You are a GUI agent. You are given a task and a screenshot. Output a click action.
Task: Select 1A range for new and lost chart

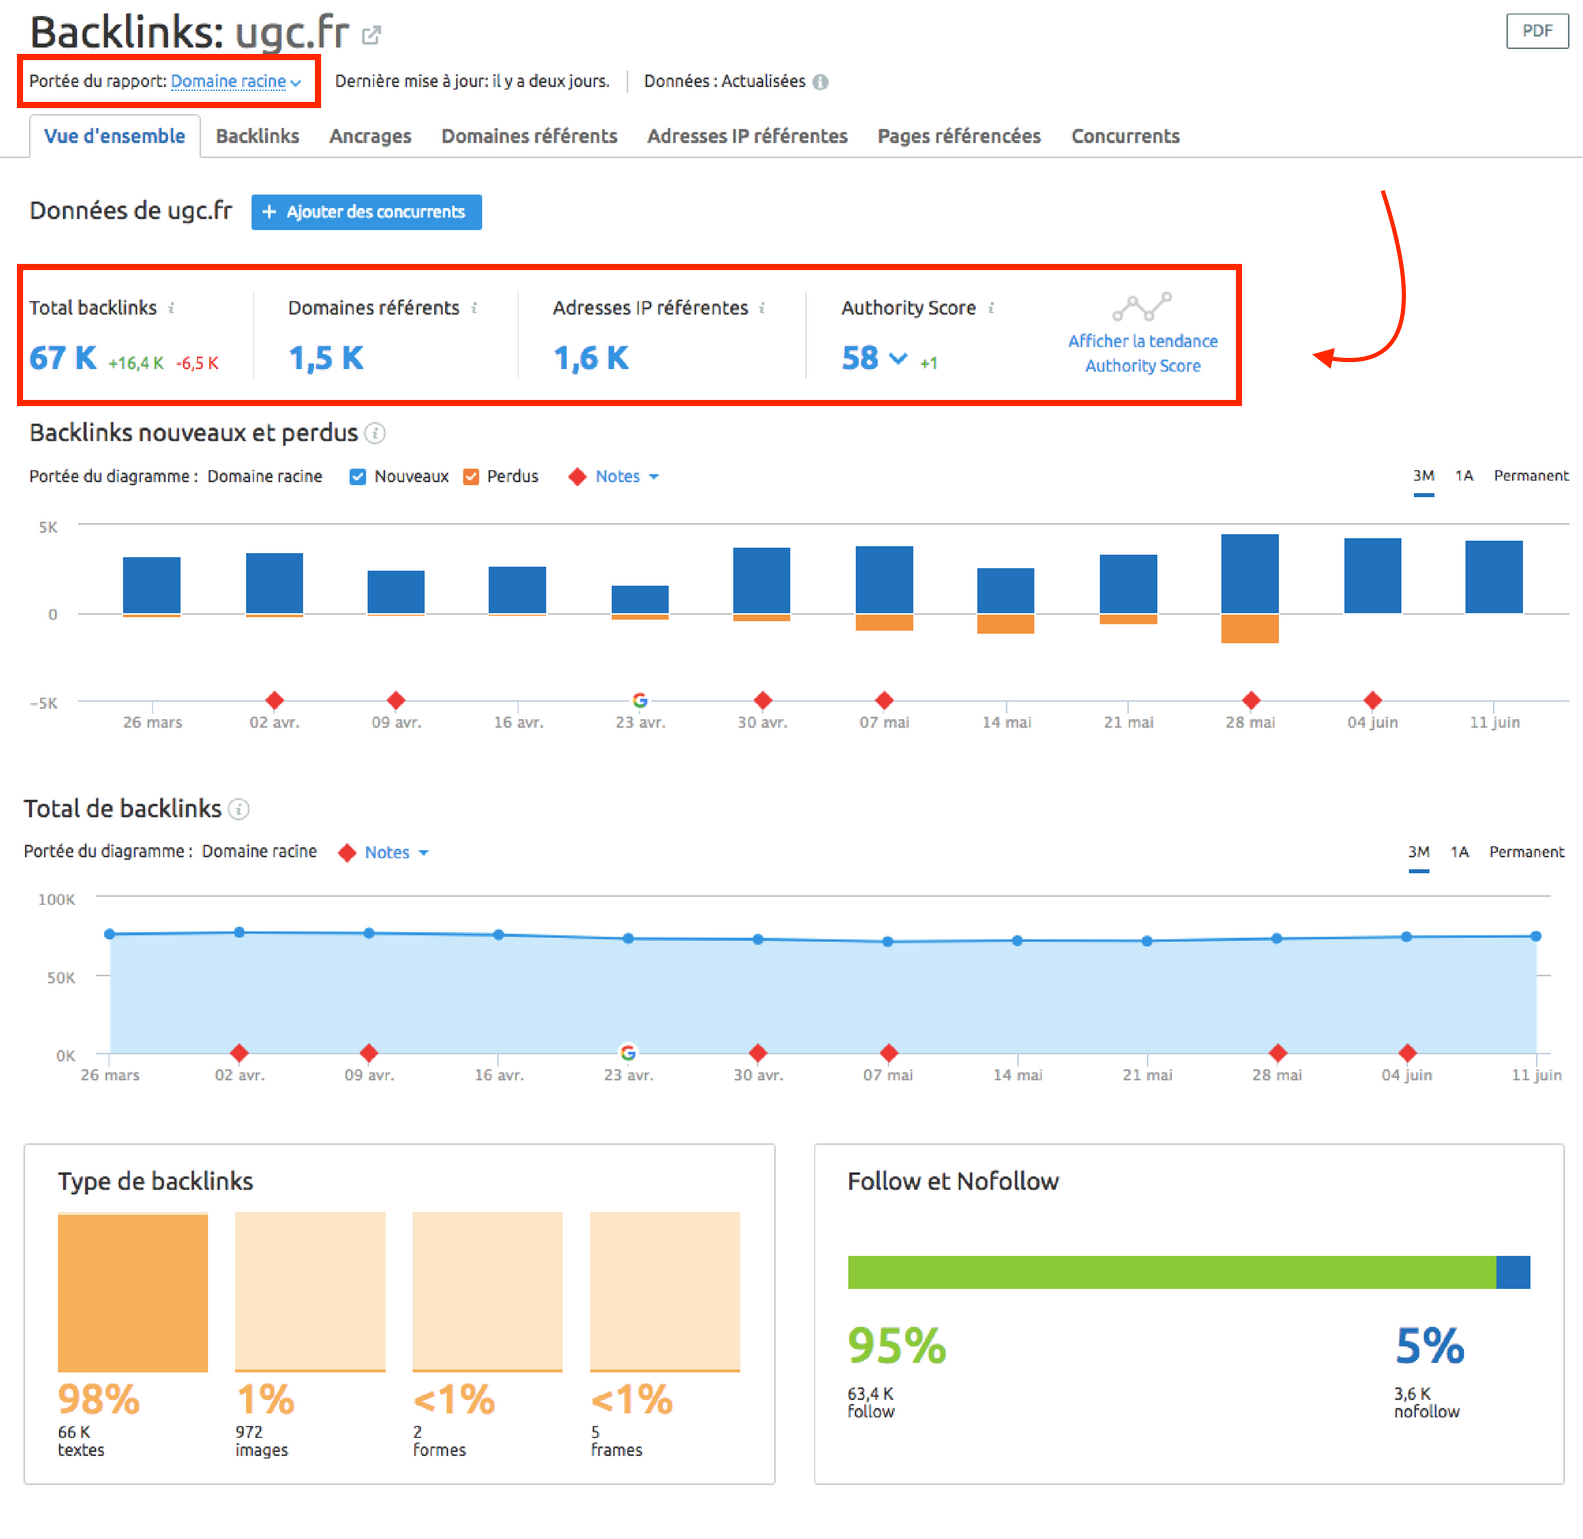pyautogui.click(x=1464, y=476)
